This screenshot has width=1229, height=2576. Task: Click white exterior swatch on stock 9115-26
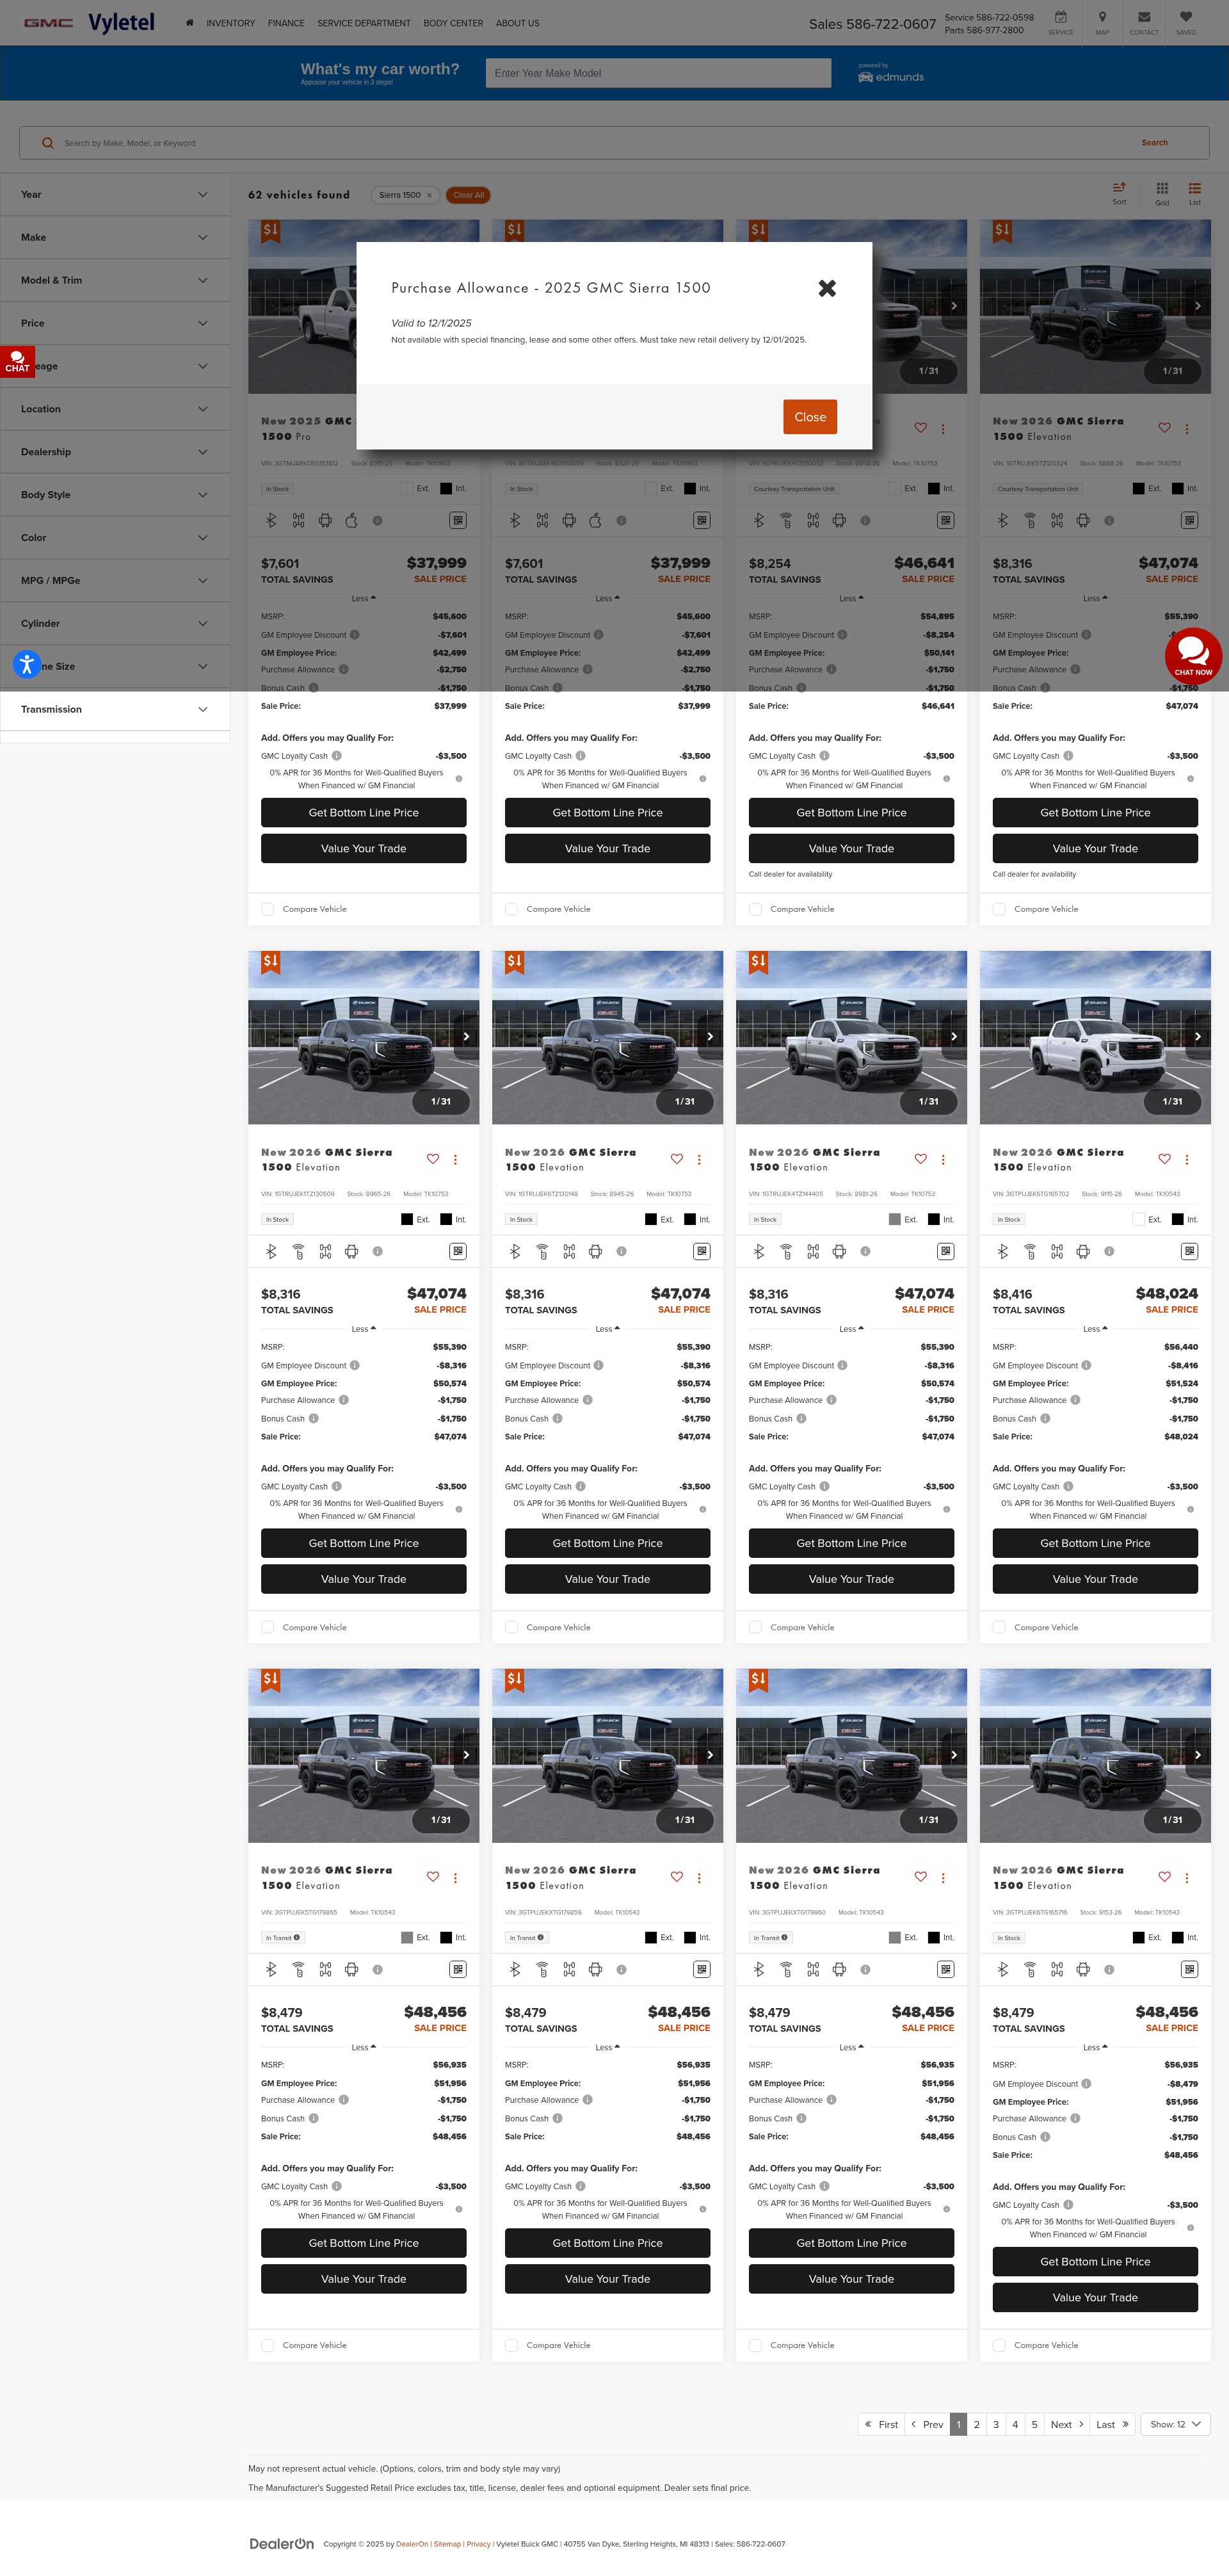1138,1219
